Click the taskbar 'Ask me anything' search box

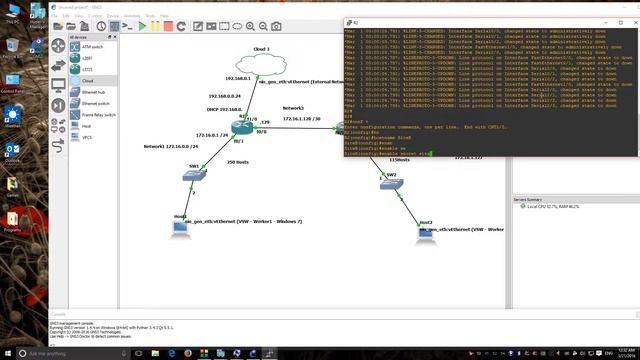(x=73, y=353)
